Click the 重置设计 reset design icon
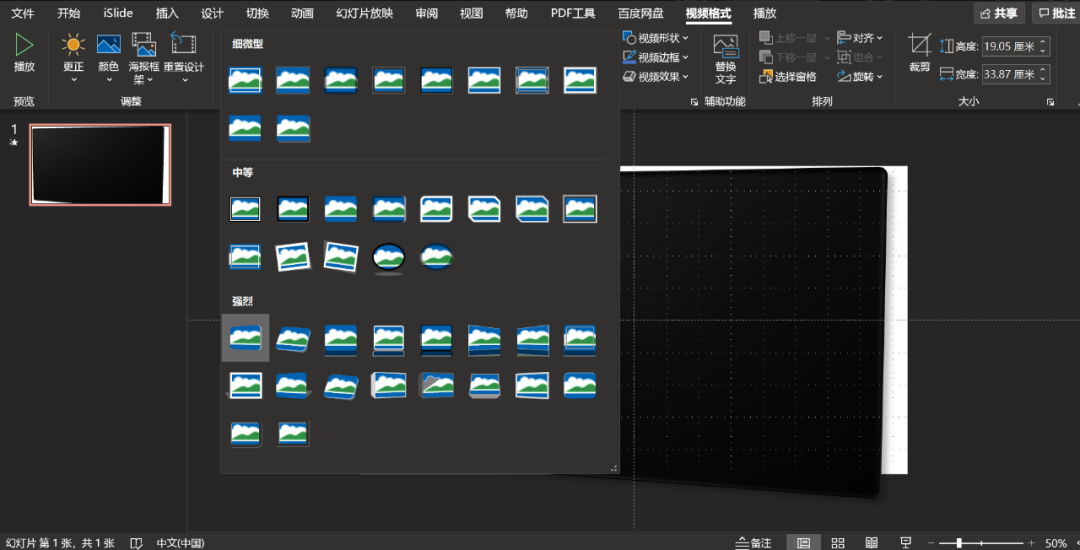This screenshot has height=550, width=1080. pyautogui.click(x=183, y=45)
